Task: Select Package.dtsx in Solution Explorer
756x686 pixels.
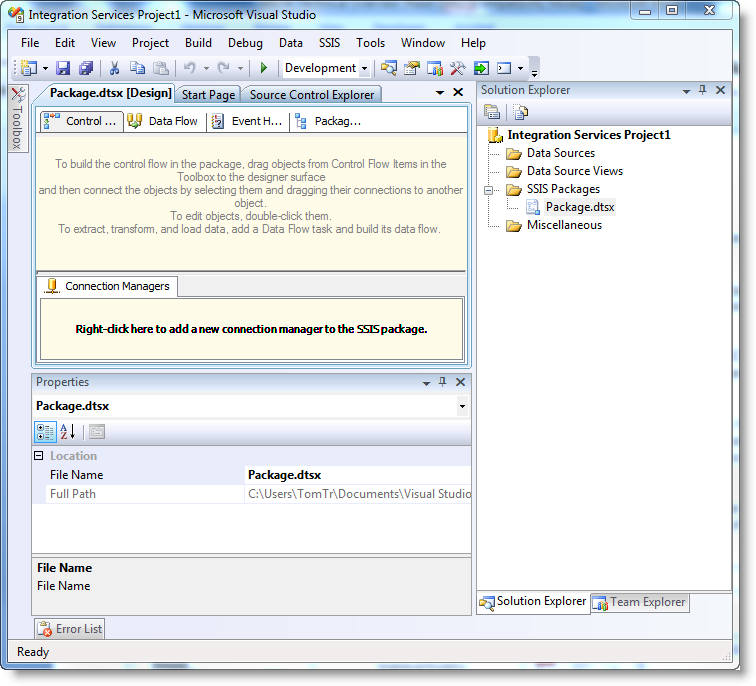Action: click(580, 207)
